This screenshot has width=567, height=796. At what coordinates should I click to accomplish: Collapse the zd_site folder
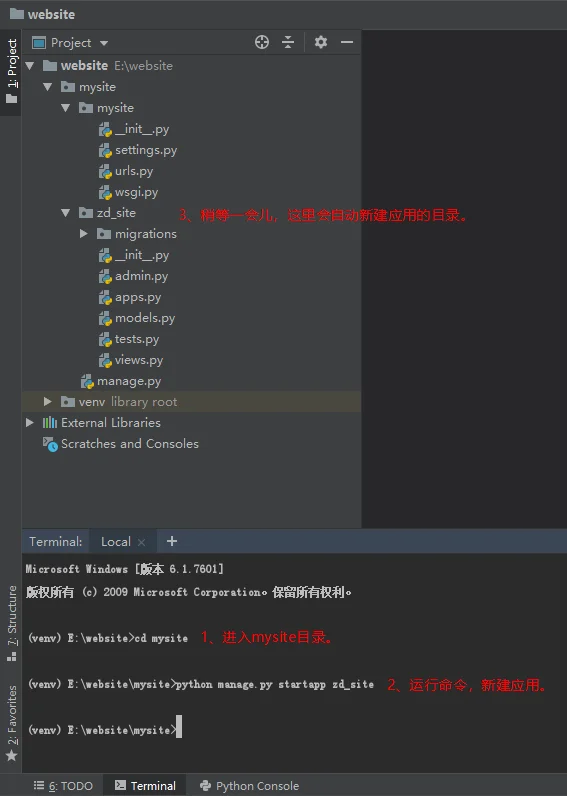pos(65,213)
